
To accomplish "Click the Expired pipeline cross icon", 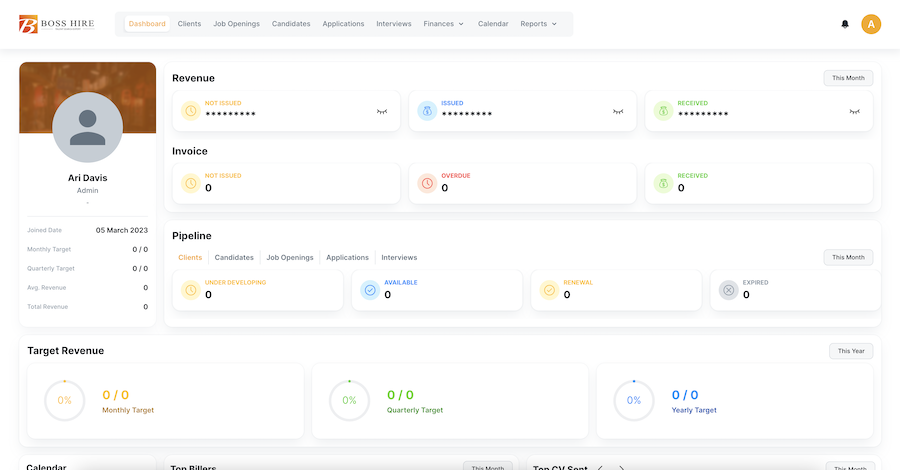I will [x=728, y=290].
